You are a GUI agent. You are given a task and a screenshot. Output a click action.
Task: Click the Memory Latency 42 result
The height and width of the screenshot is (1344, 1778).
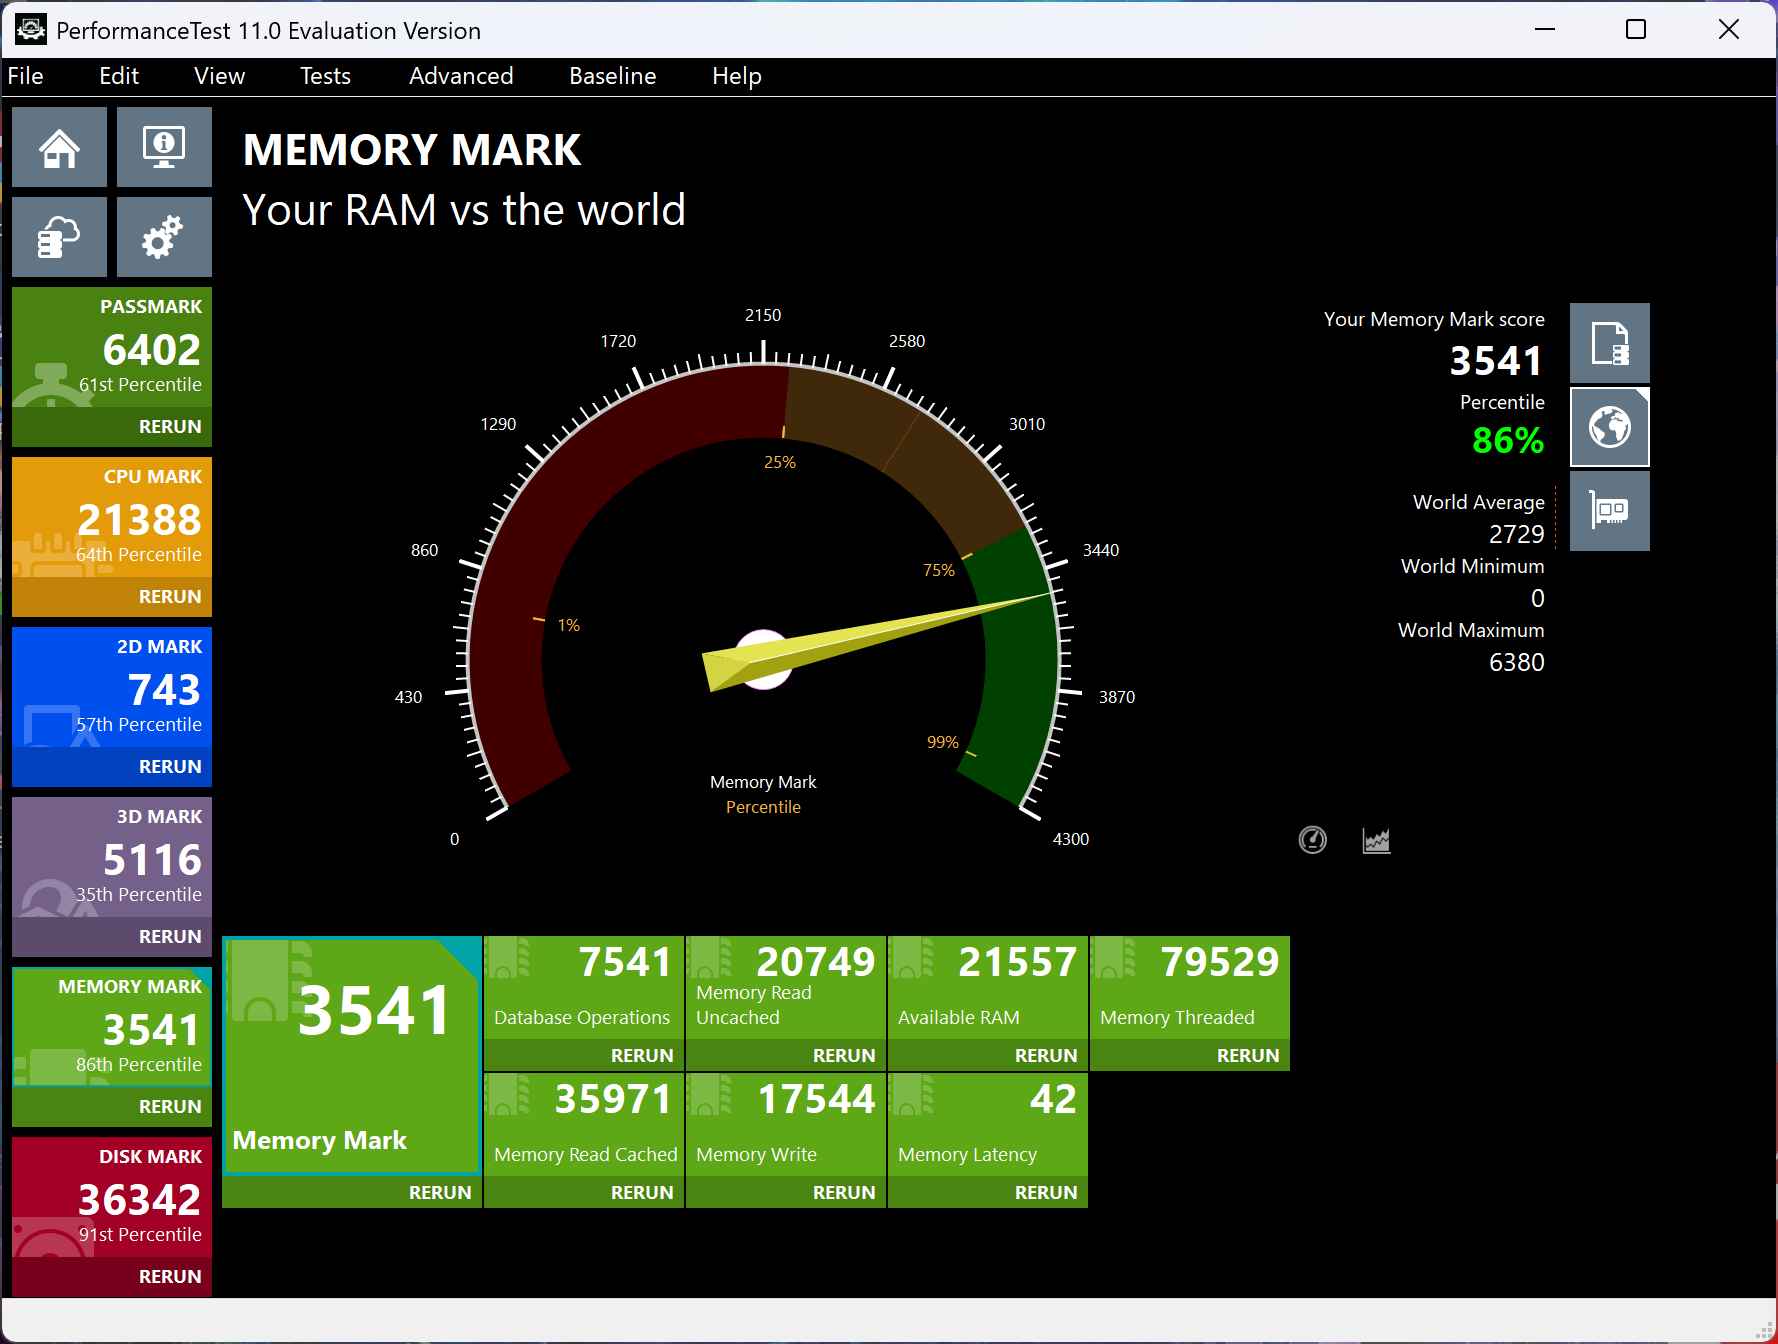click(x=988, y=1124)
